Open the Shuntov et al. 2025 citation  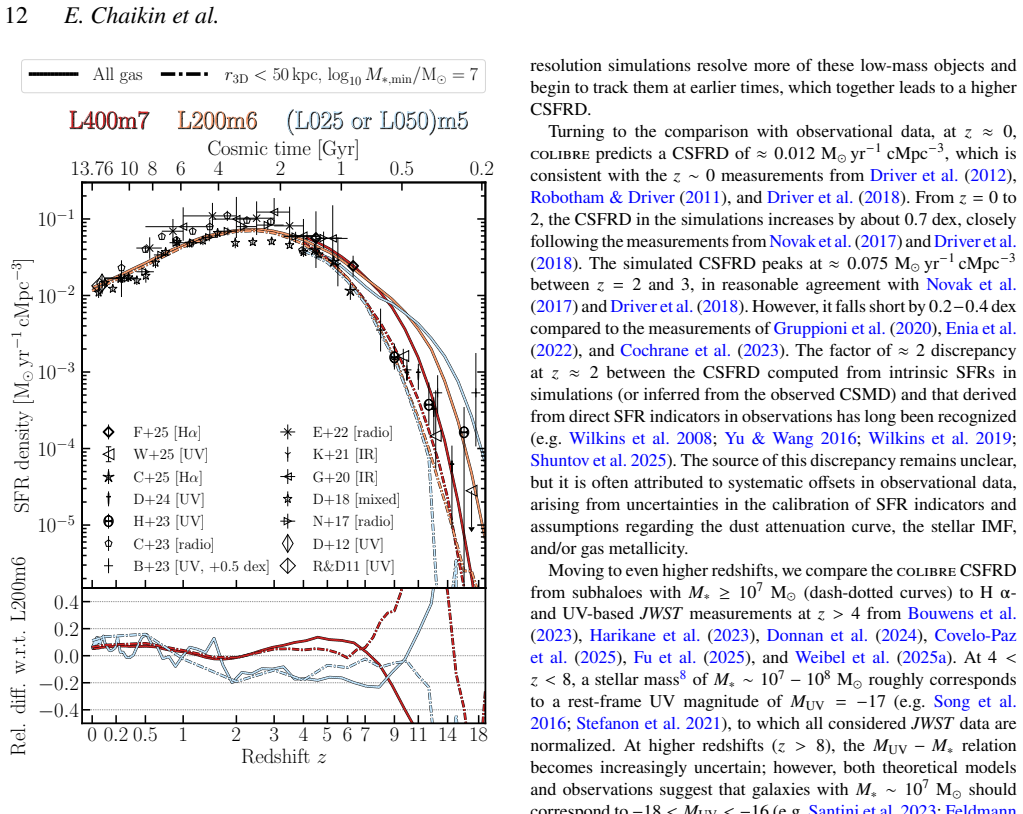pyautogui.click(x=598, y=460)
